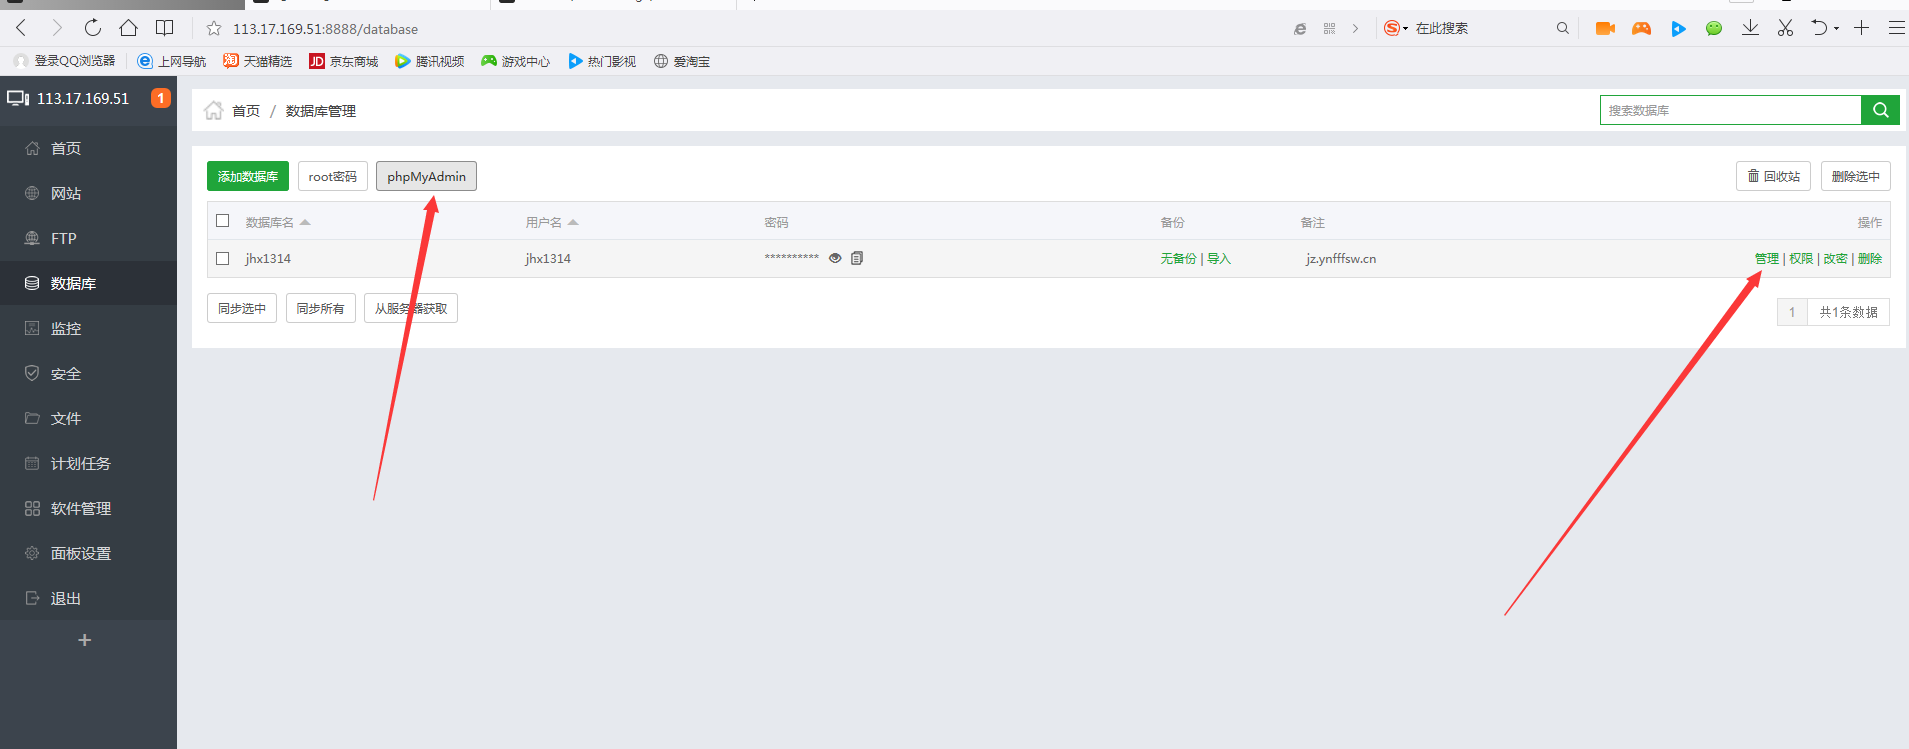
Task: Activate the scissors screenshot tool
Action: (x=1785, y=28)
